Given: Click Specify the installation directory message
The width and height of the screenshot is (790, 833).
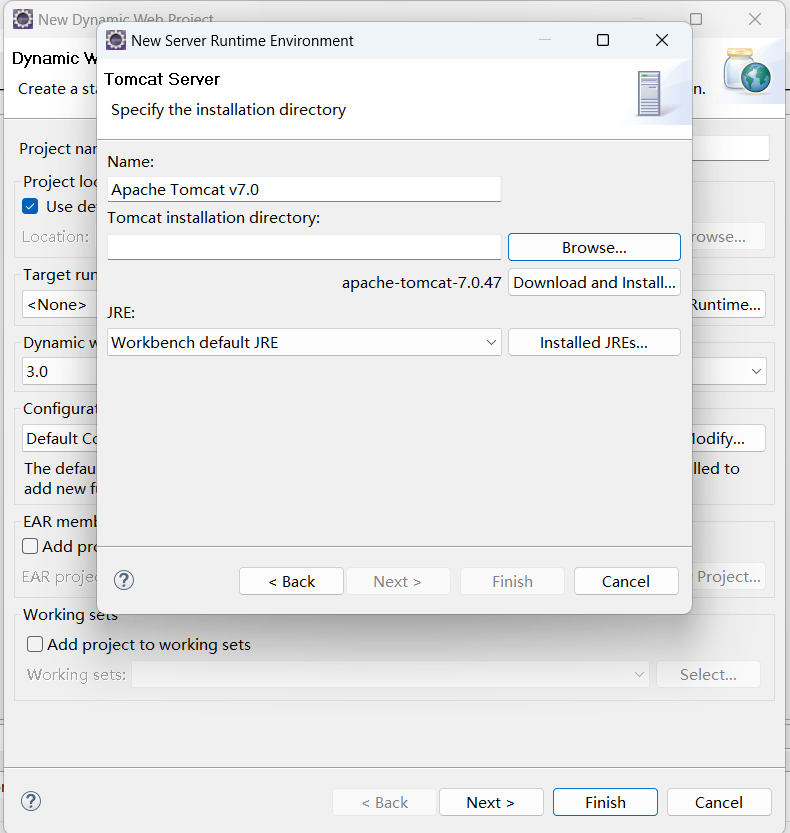Looking at the screenshot, I should pyautogui.click(x=228, y=109).
